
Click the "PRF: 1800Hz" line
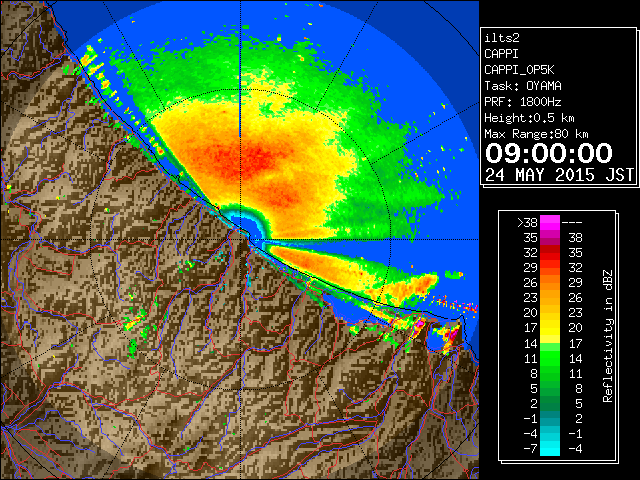[522, 102]
